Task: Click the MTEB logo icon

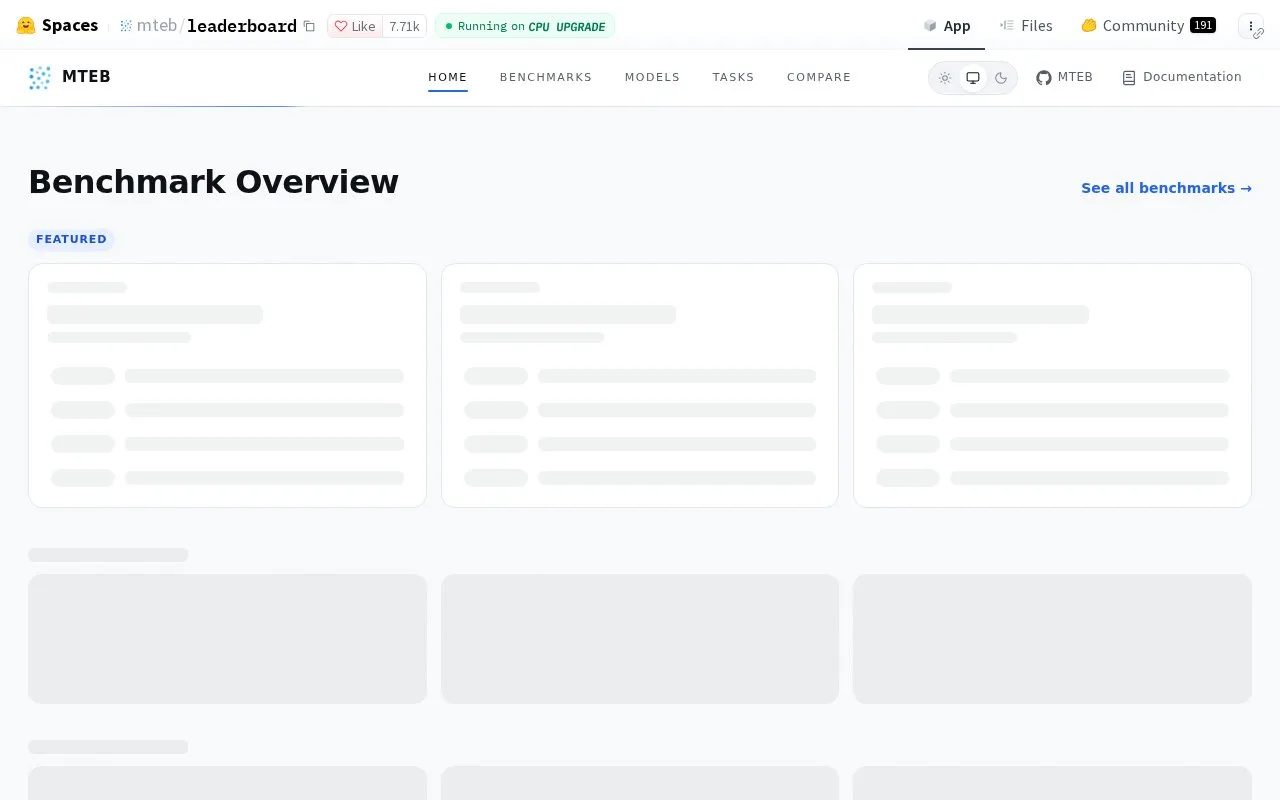Action: [x=40, y=77]
